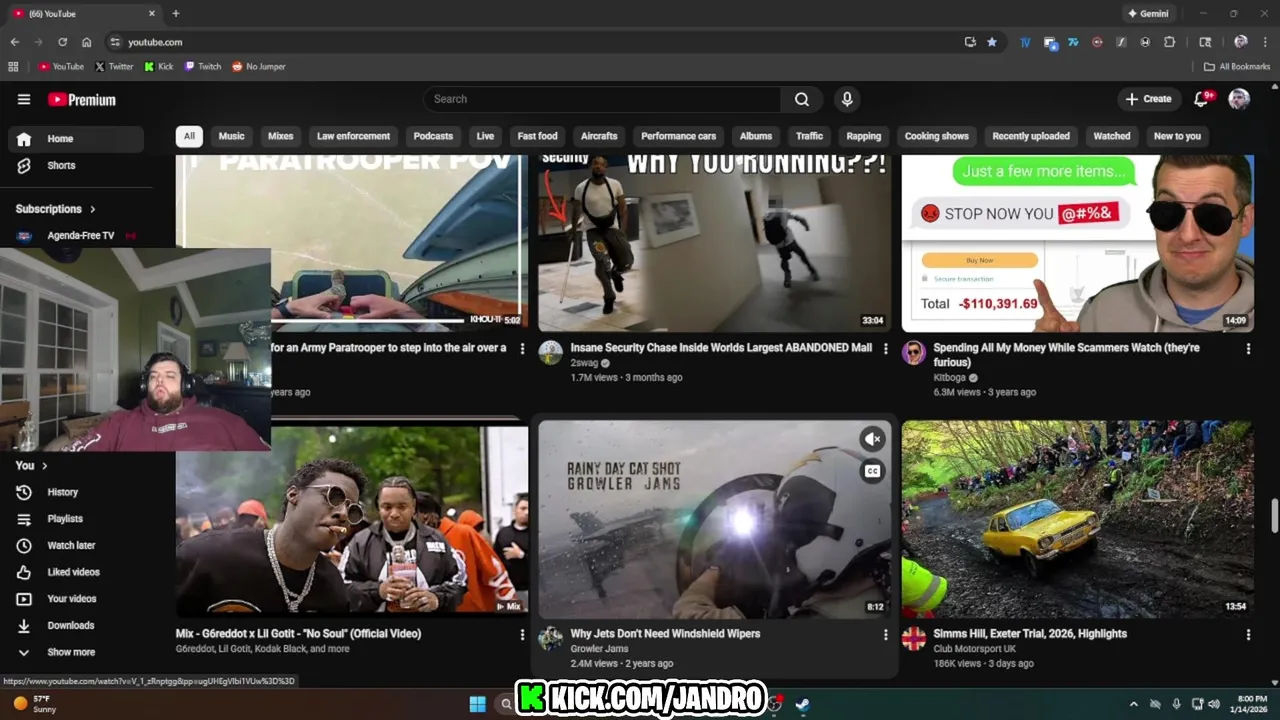This screenshot has width=1280, height=720.
Task: Open Chrome profile avatar
Action: (1241, 42)
